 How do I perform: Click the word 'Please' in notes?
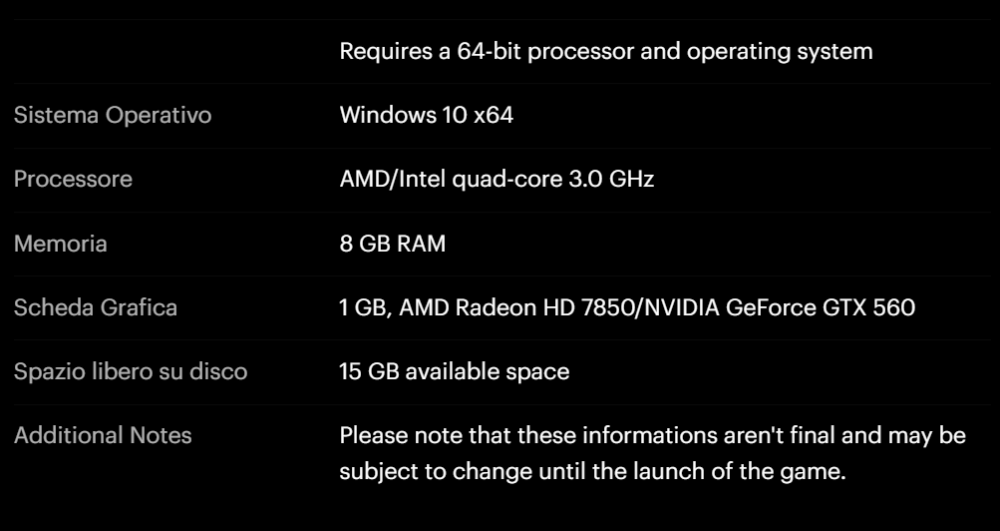(374, 435)
